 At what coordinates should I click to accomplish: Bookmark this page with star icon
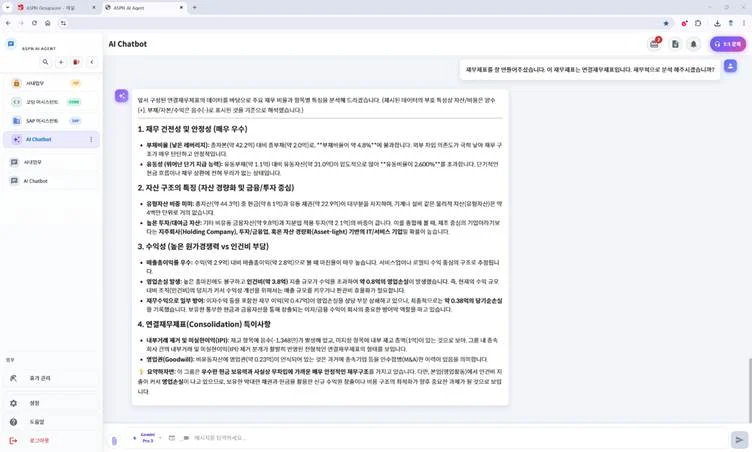pos(666,23)
